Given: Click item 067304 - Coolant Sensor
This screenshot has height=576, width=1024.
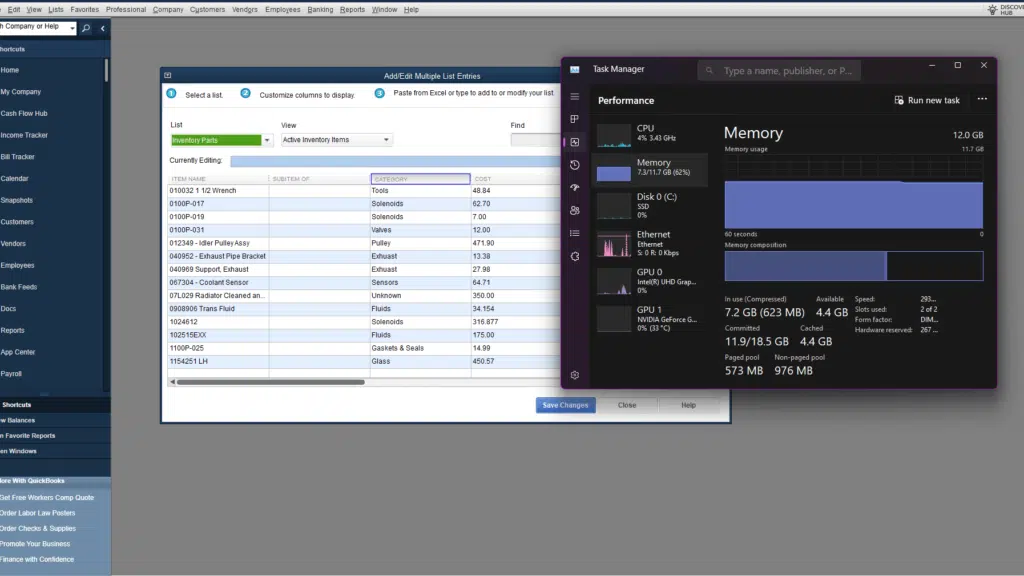Looking at the screenshot, I should (218, 282).
